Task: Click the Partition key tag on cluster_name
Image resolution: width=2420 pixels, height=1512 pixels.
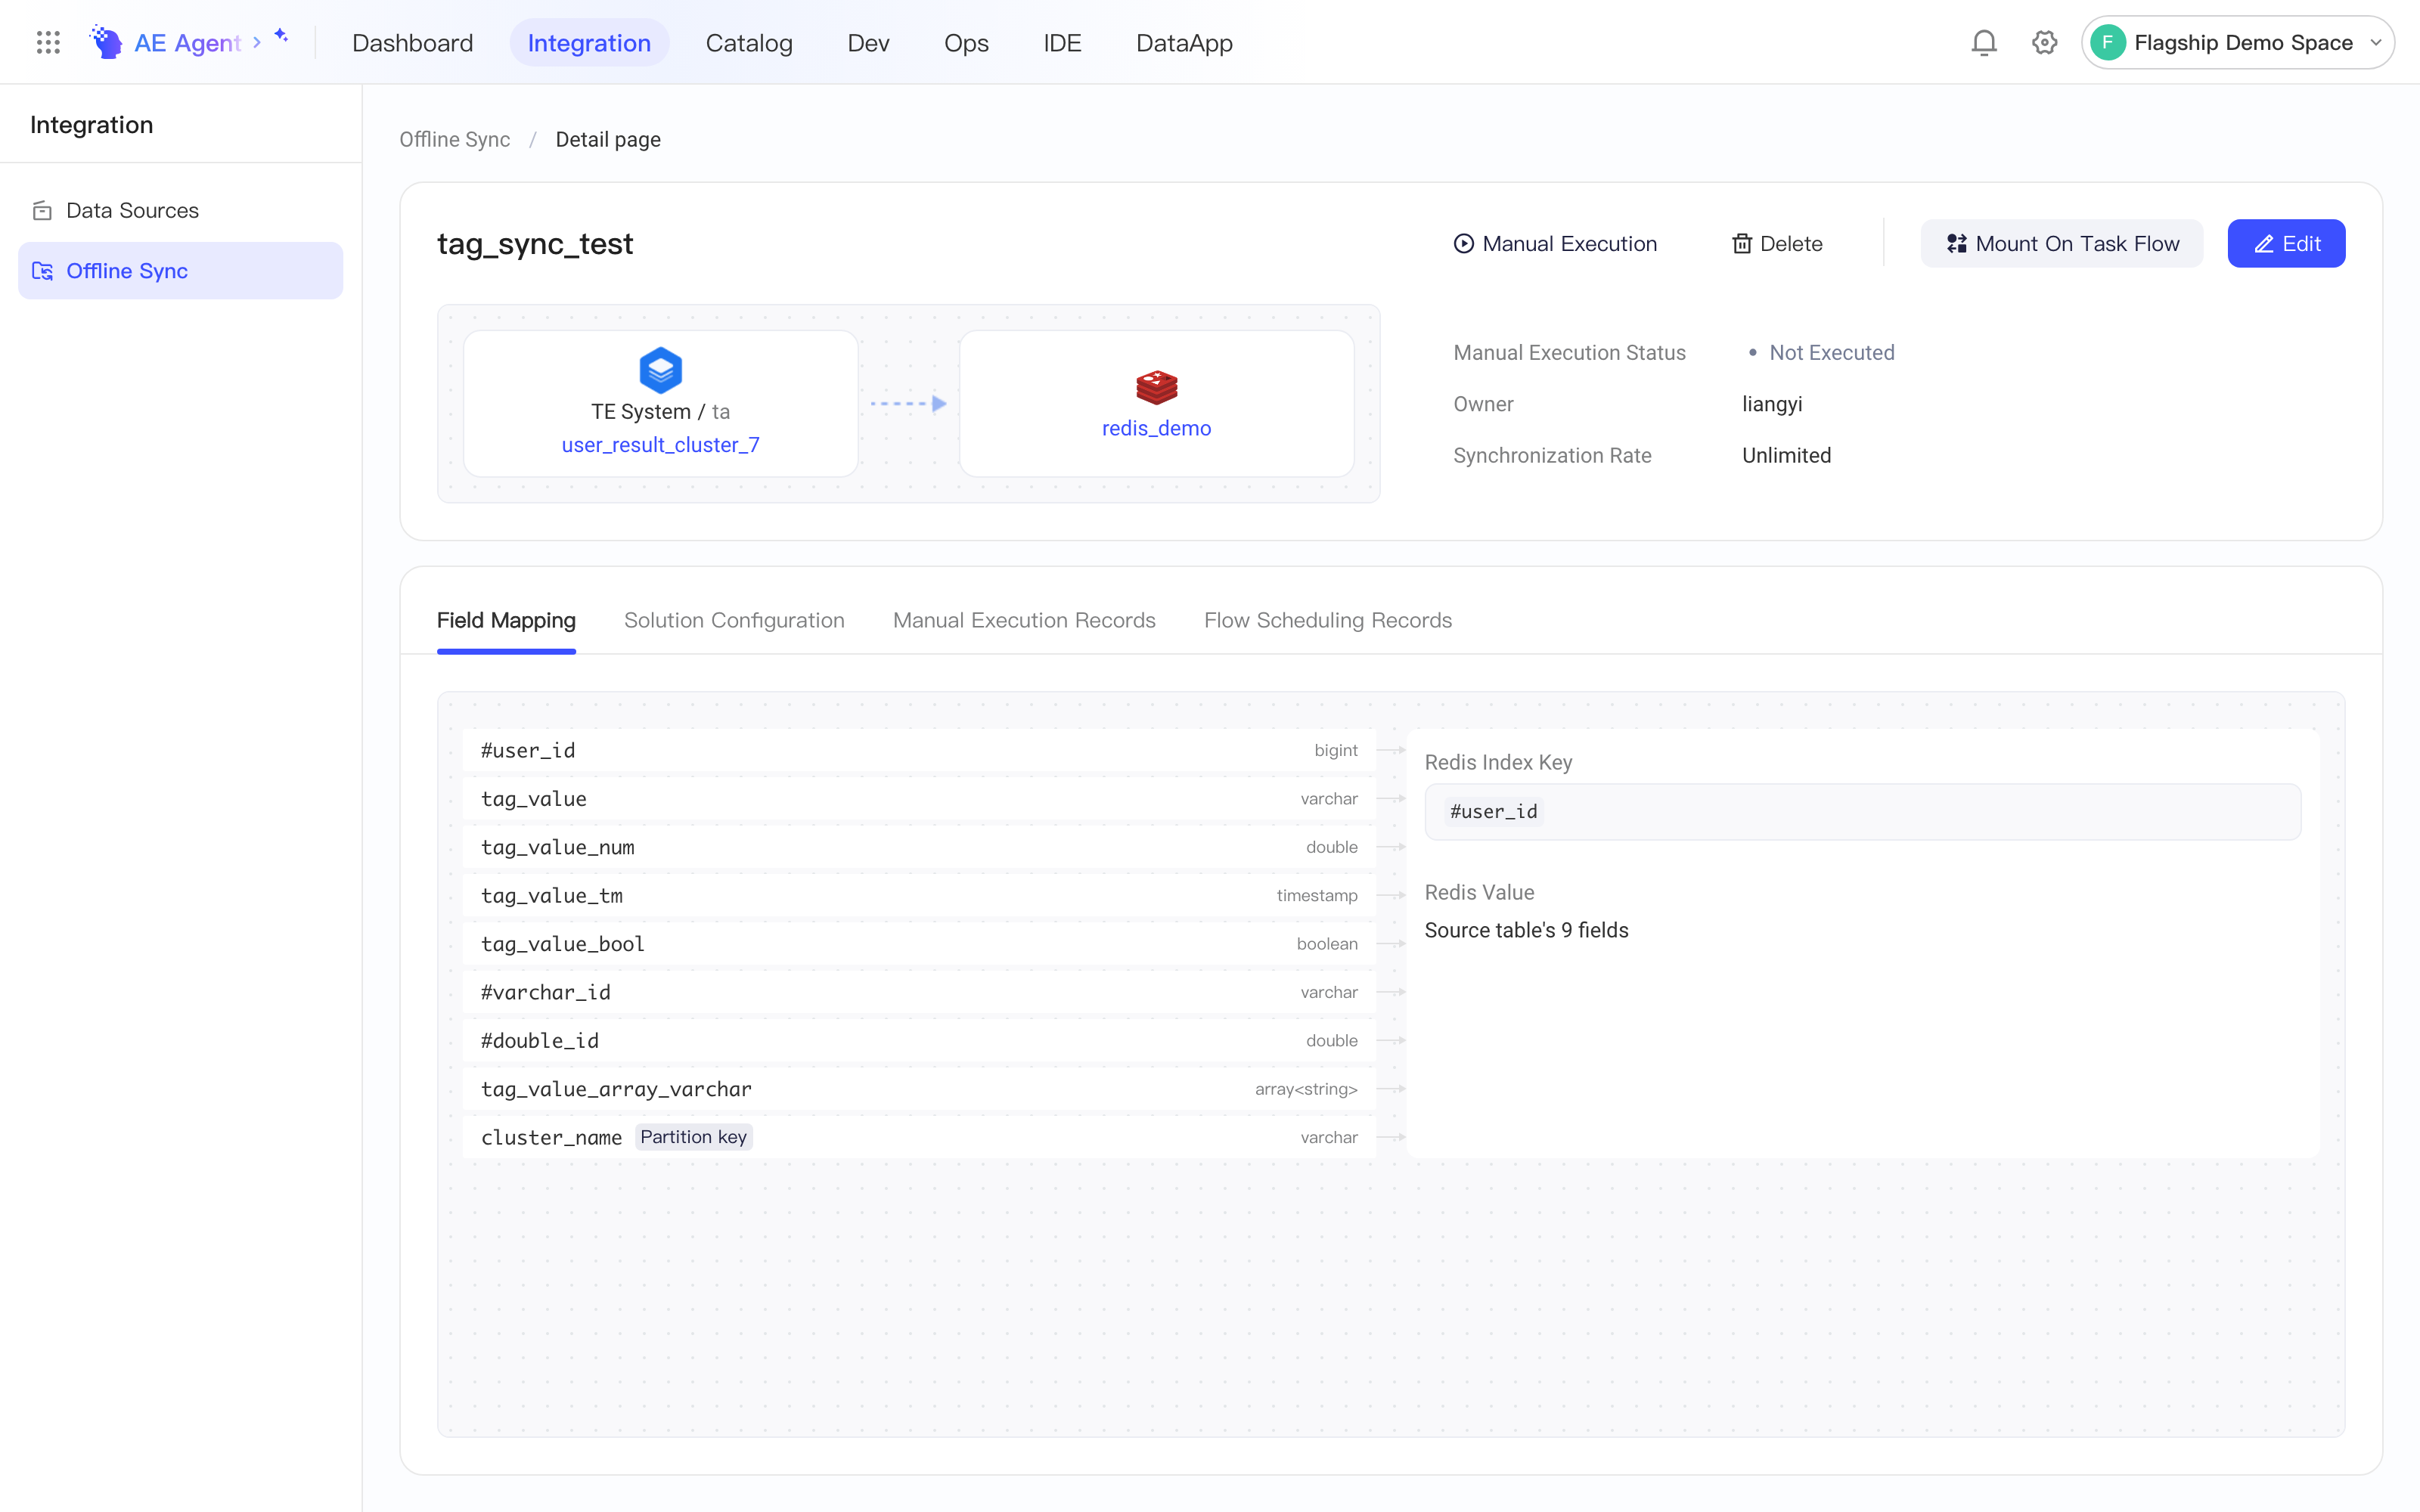Action: (693, 1137)
